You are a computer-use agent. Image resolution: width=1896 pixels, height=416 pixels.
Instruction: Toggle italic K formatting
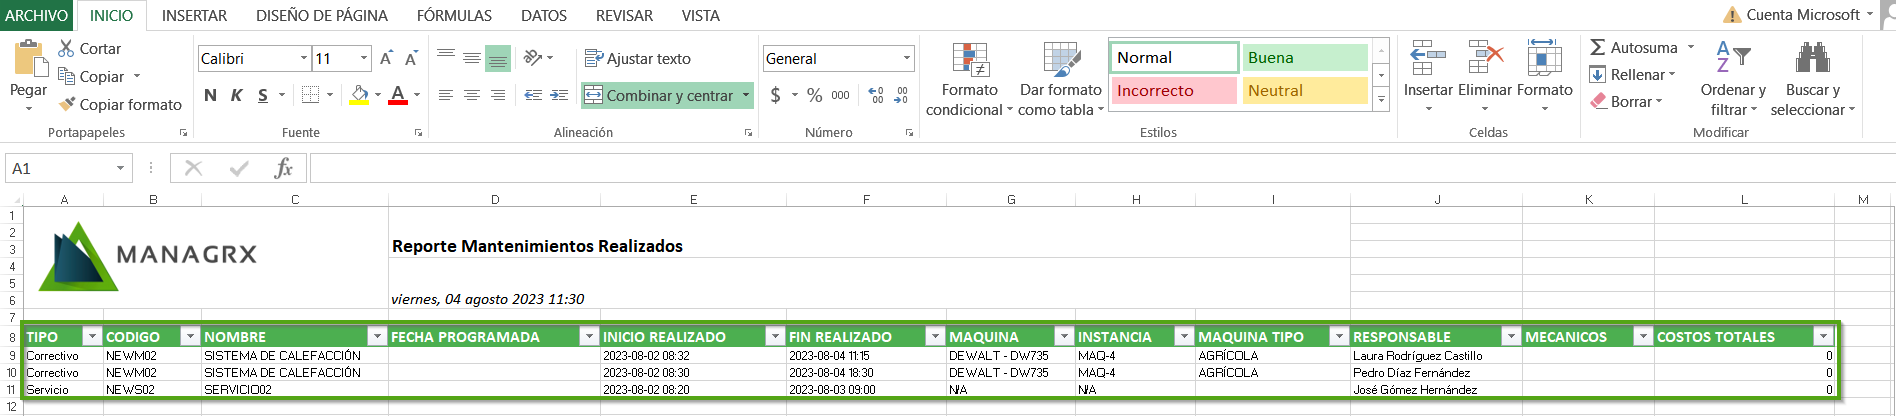(x=236, y=95)
